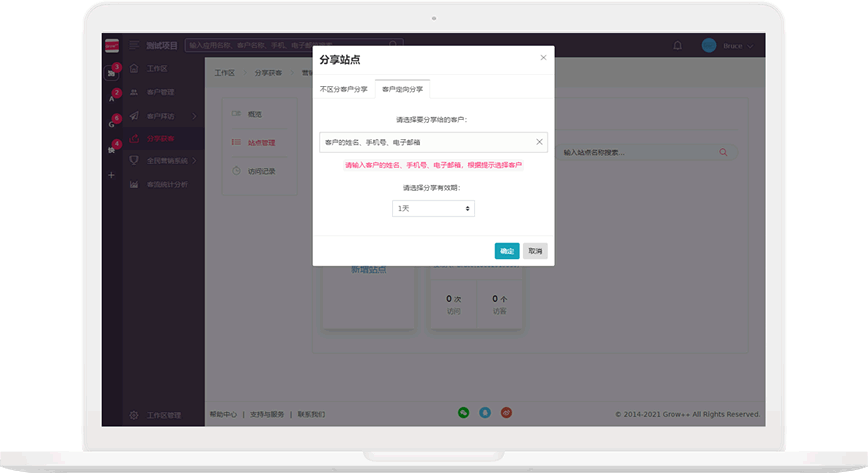Click the notification bell icon

(678, 45)
